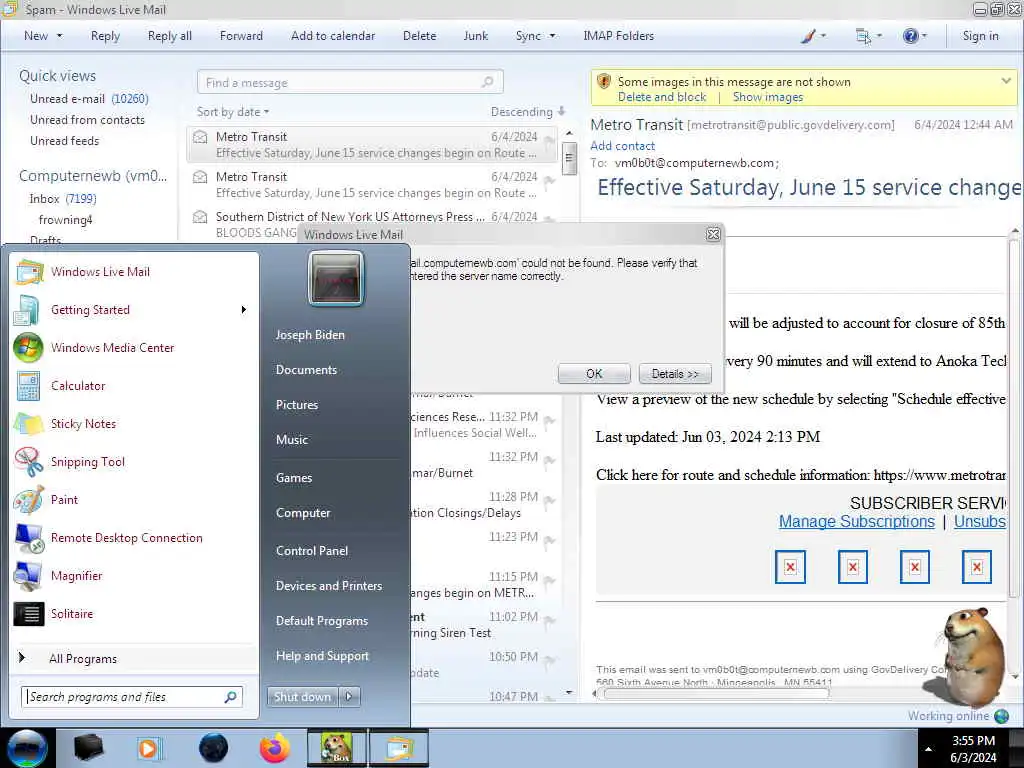This screenshot has width=1024, height=768.
Task: Click OK in the error dialog
Action: (594, 374)
